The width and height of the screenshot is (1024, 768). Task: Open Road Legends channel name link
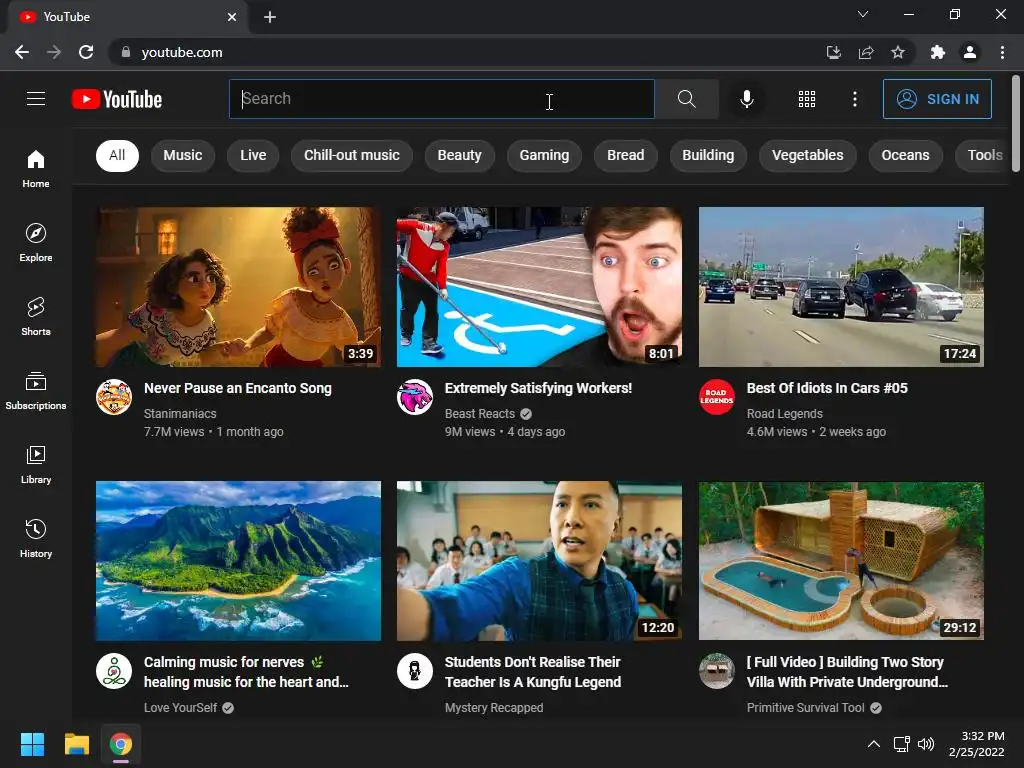tap(784, 413)
